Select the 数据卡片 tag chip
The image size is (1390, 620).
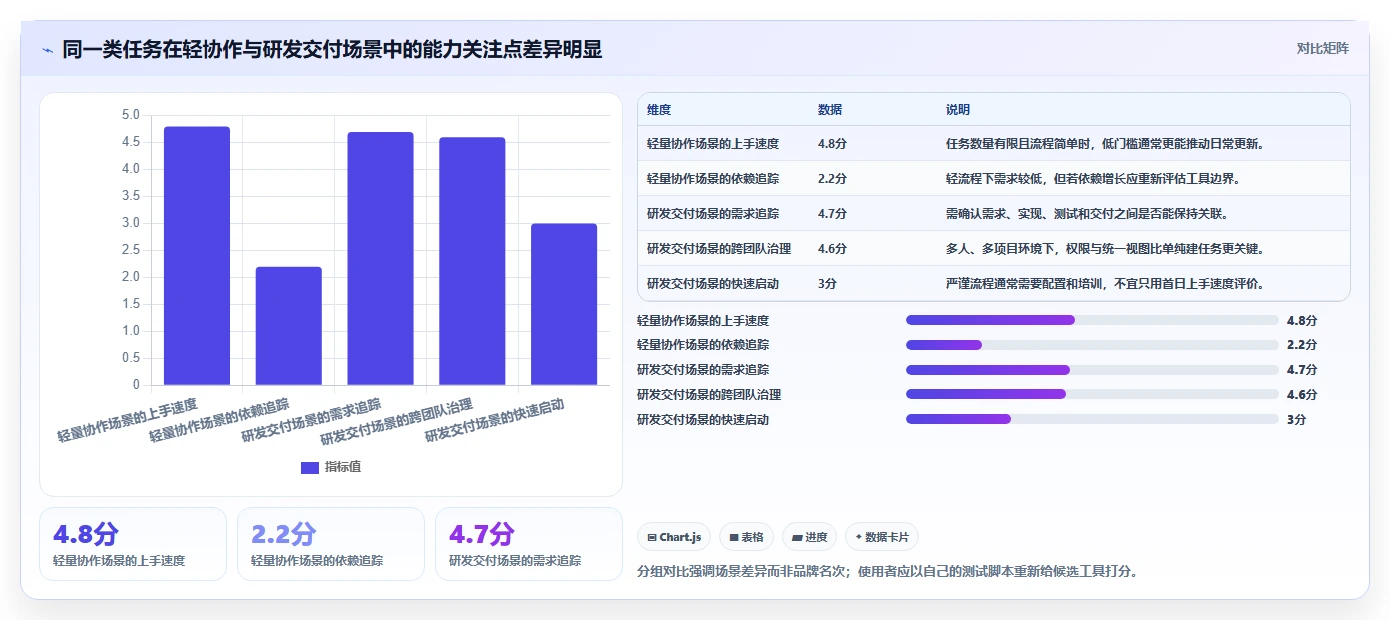tap(881, 537)
